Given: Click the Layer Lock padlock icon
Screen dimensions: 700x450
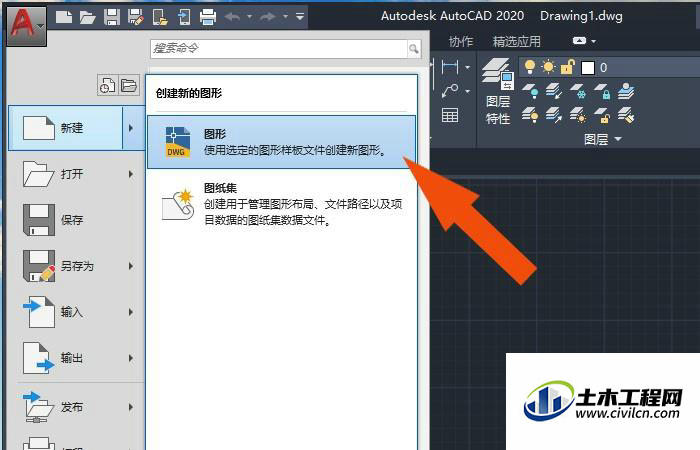Looking at the screenshot, I should click(602, 91).
